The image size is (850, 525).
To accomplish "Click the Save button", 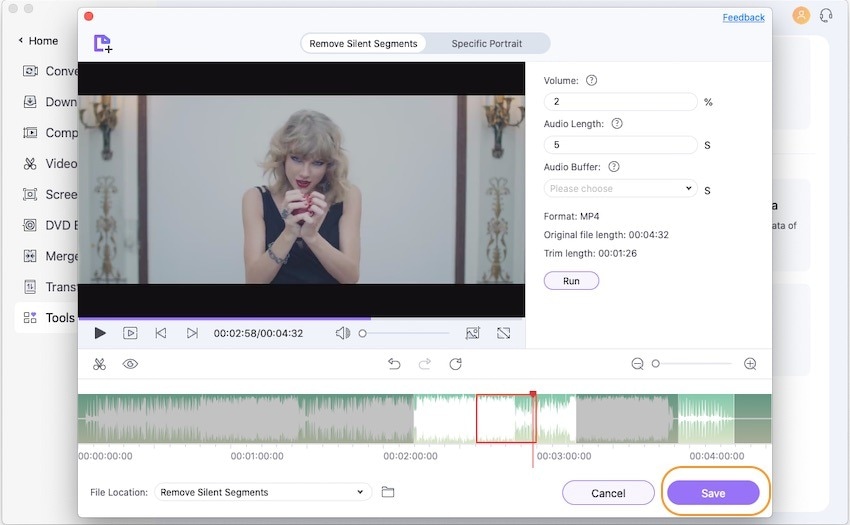I will 713,493.
